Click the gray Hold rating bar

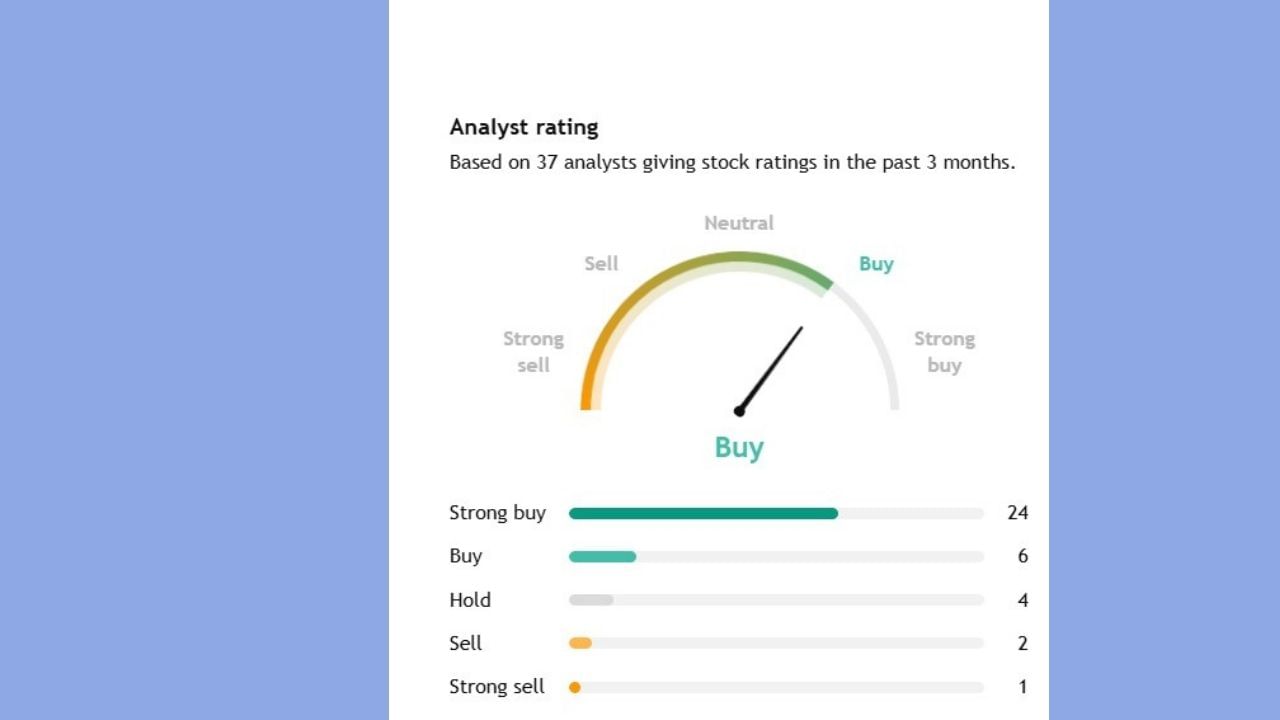tap(591, 600)
